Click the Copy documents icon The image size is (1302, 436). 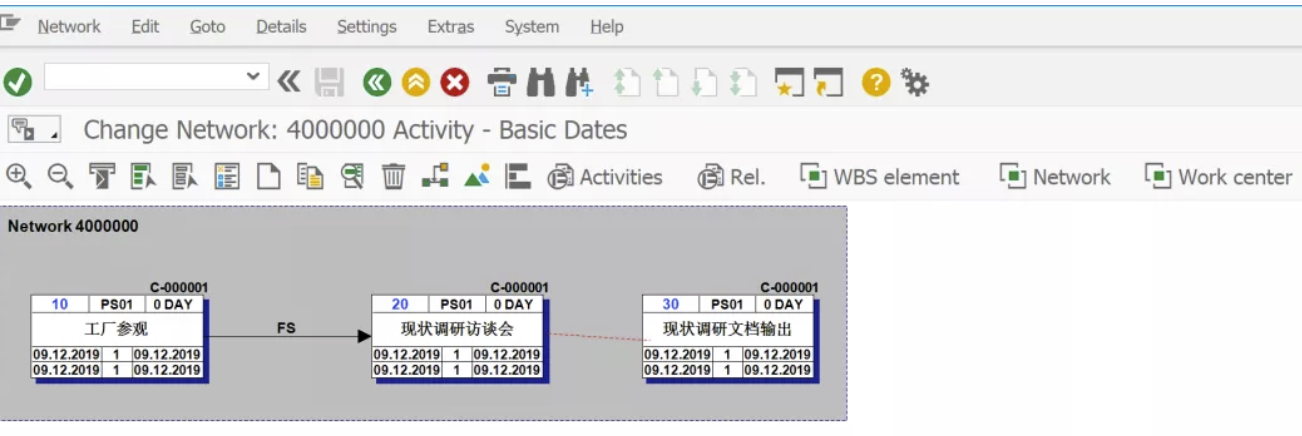(310, 177)
